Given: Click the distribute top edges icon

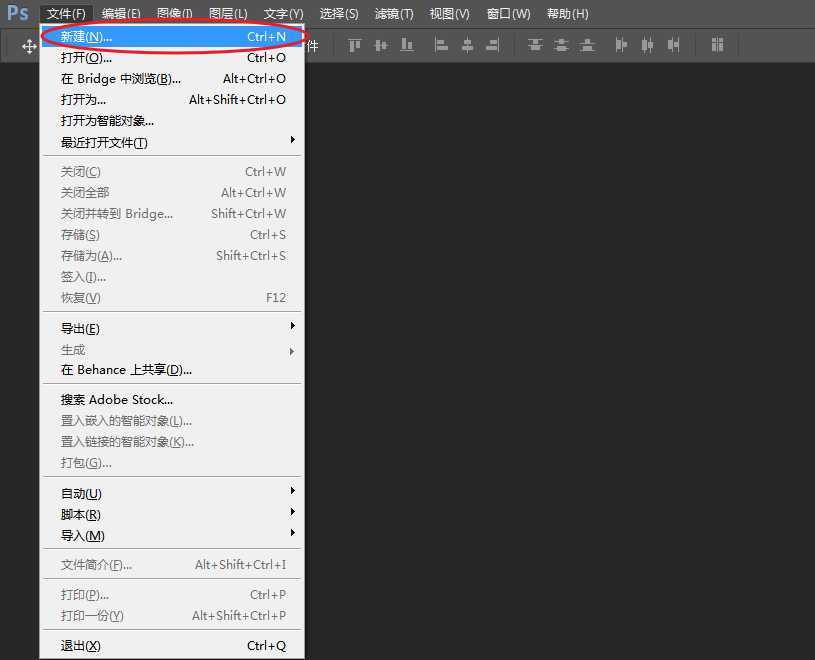Looking at the screenshot, I should (x=535, y=46).
